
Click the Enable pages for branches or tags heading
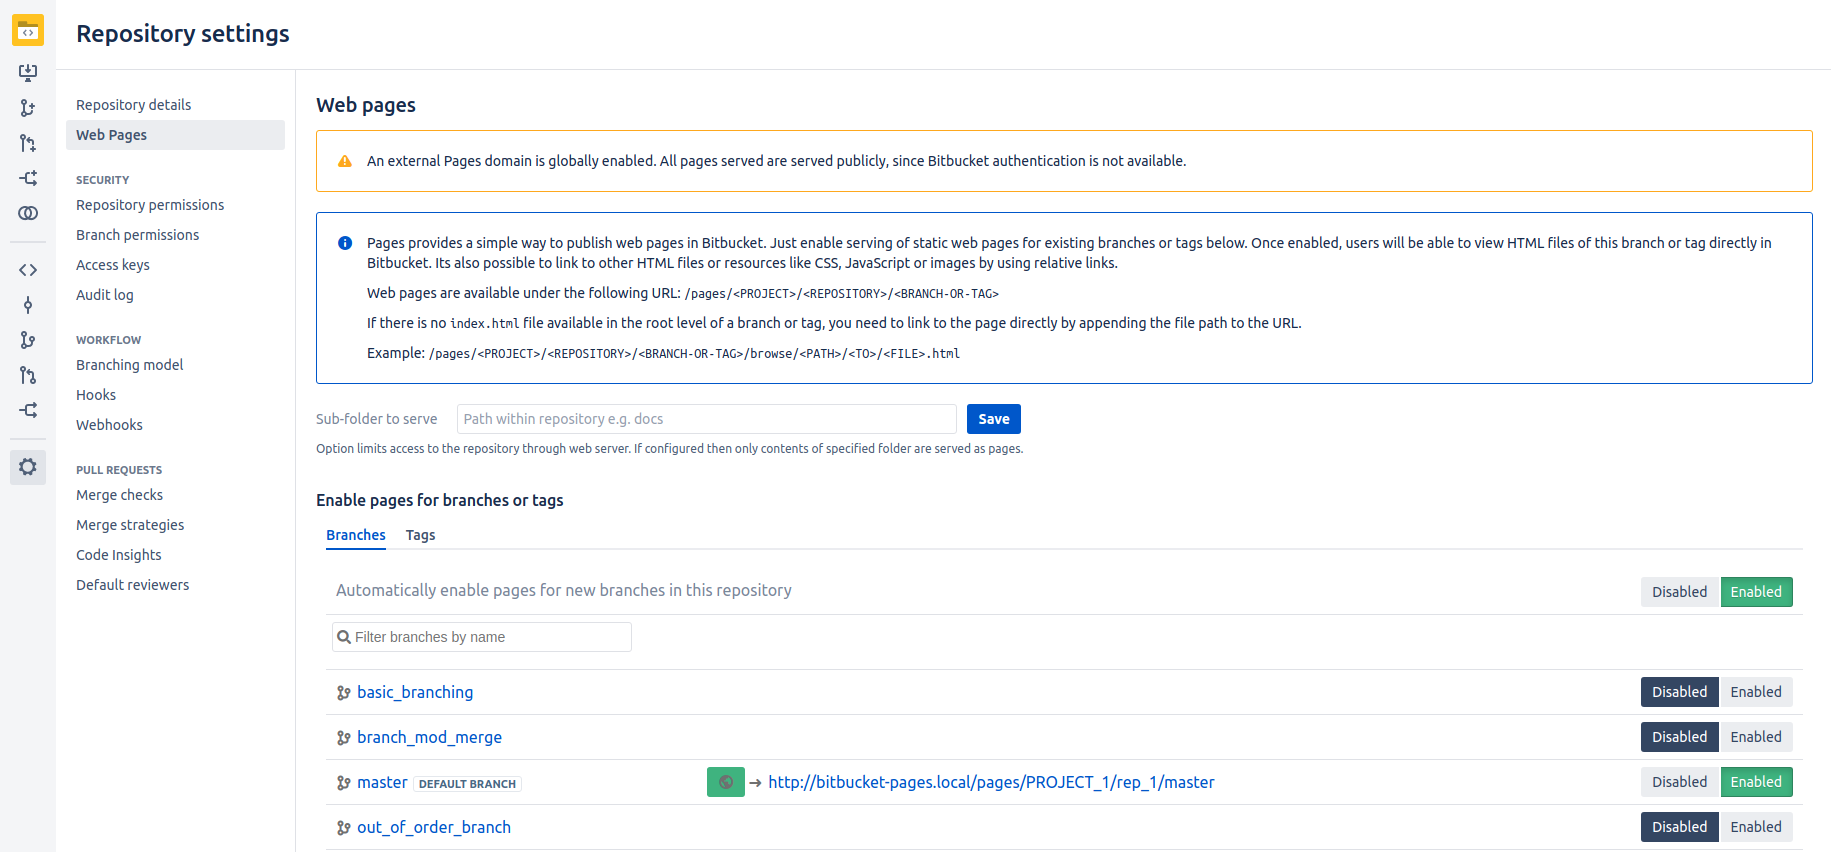tap(440, 500)
